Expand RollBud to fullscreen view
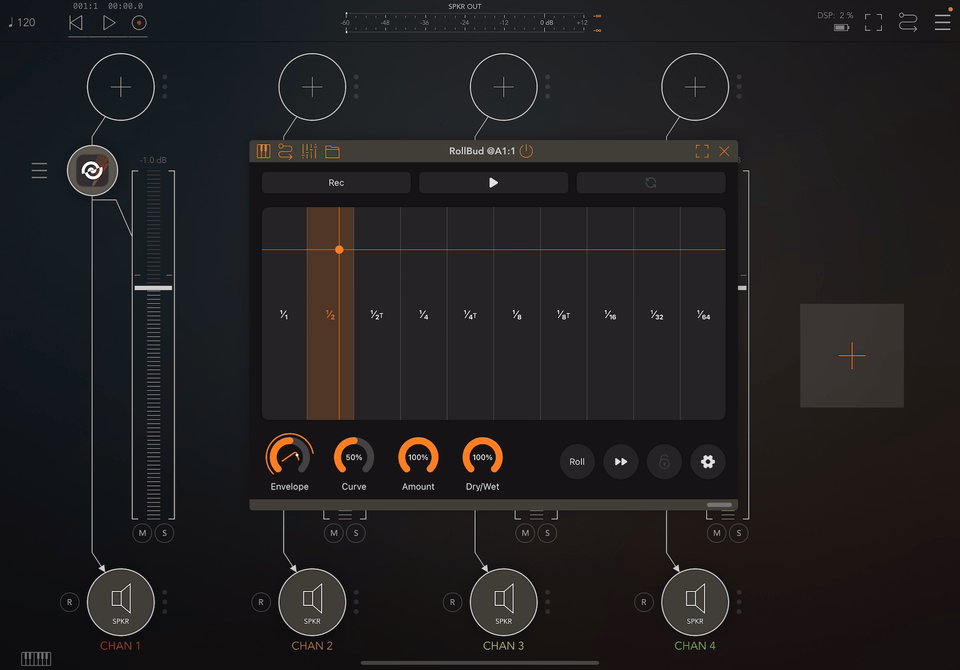 (x=702, y=151)
